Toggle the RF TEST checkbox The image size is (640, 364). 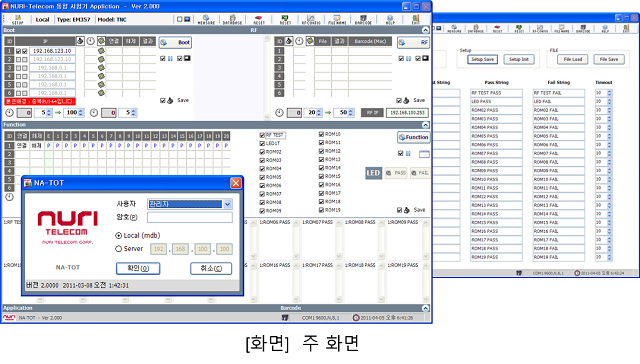262,135
